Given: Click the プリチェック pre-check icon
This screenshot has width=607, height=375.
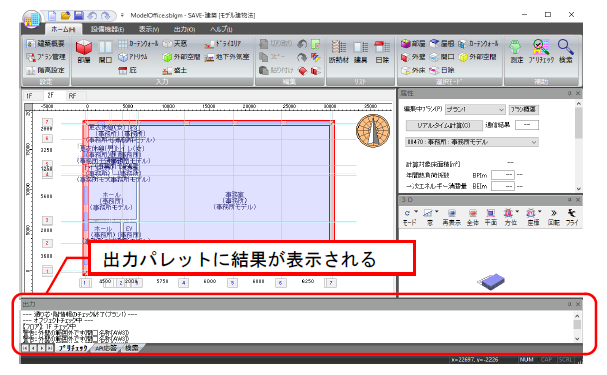Looking at the screenshot, I should click(x=541, y=51).
